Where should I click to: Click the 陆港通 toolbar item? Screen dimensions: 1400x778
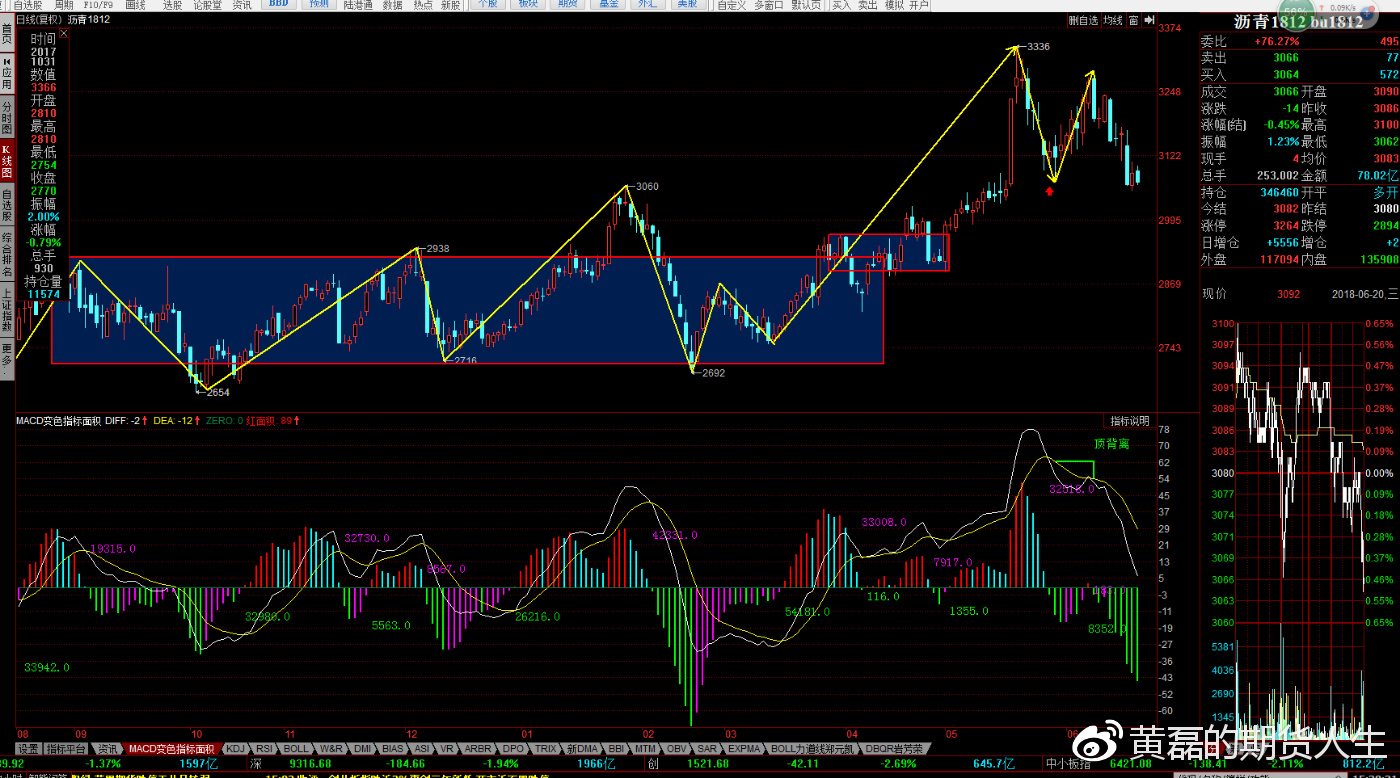click(x=358, y=5)
